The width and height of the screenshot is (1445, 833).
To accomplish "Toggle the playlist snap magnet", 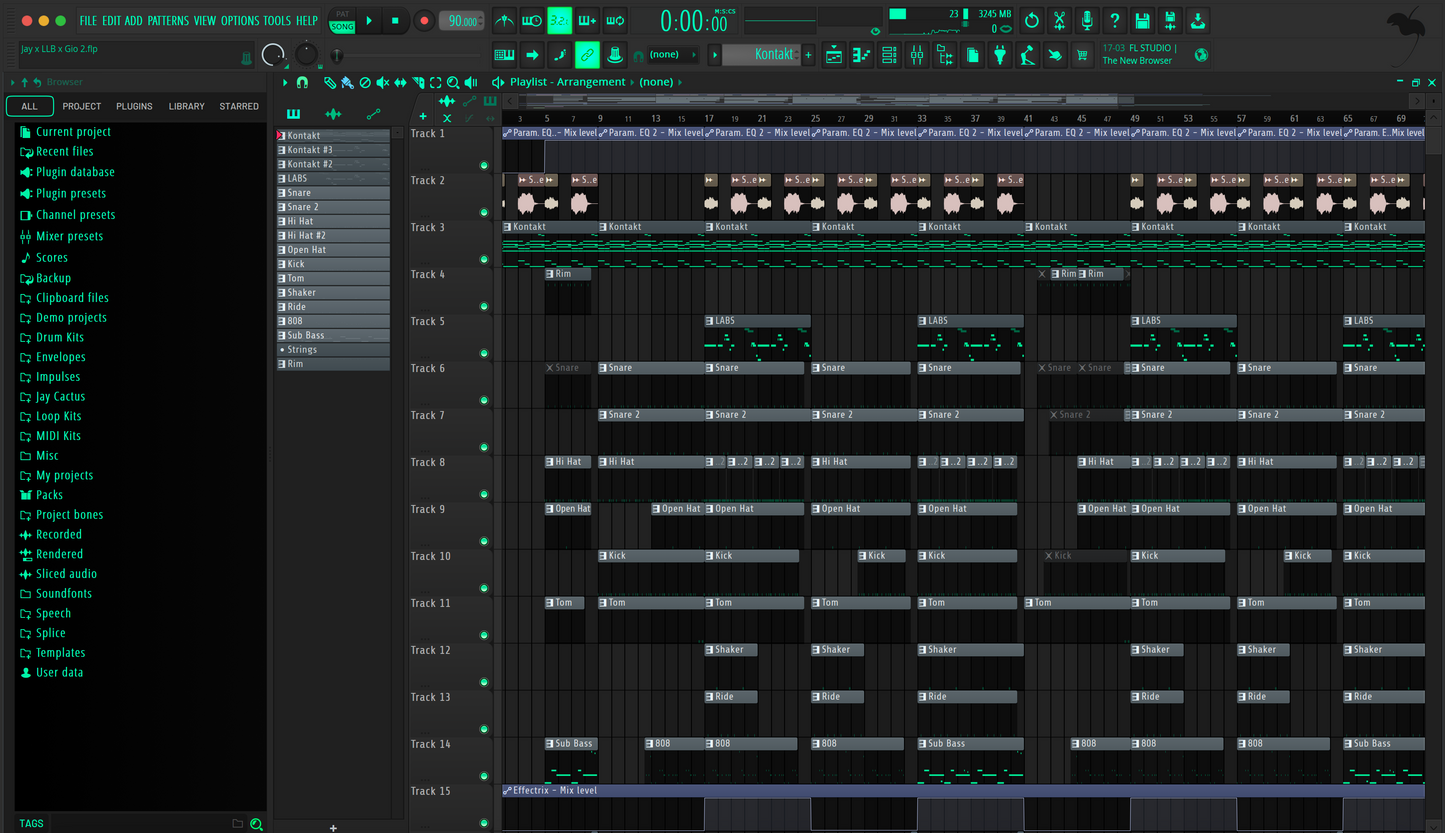I will (x=302, y=83).
